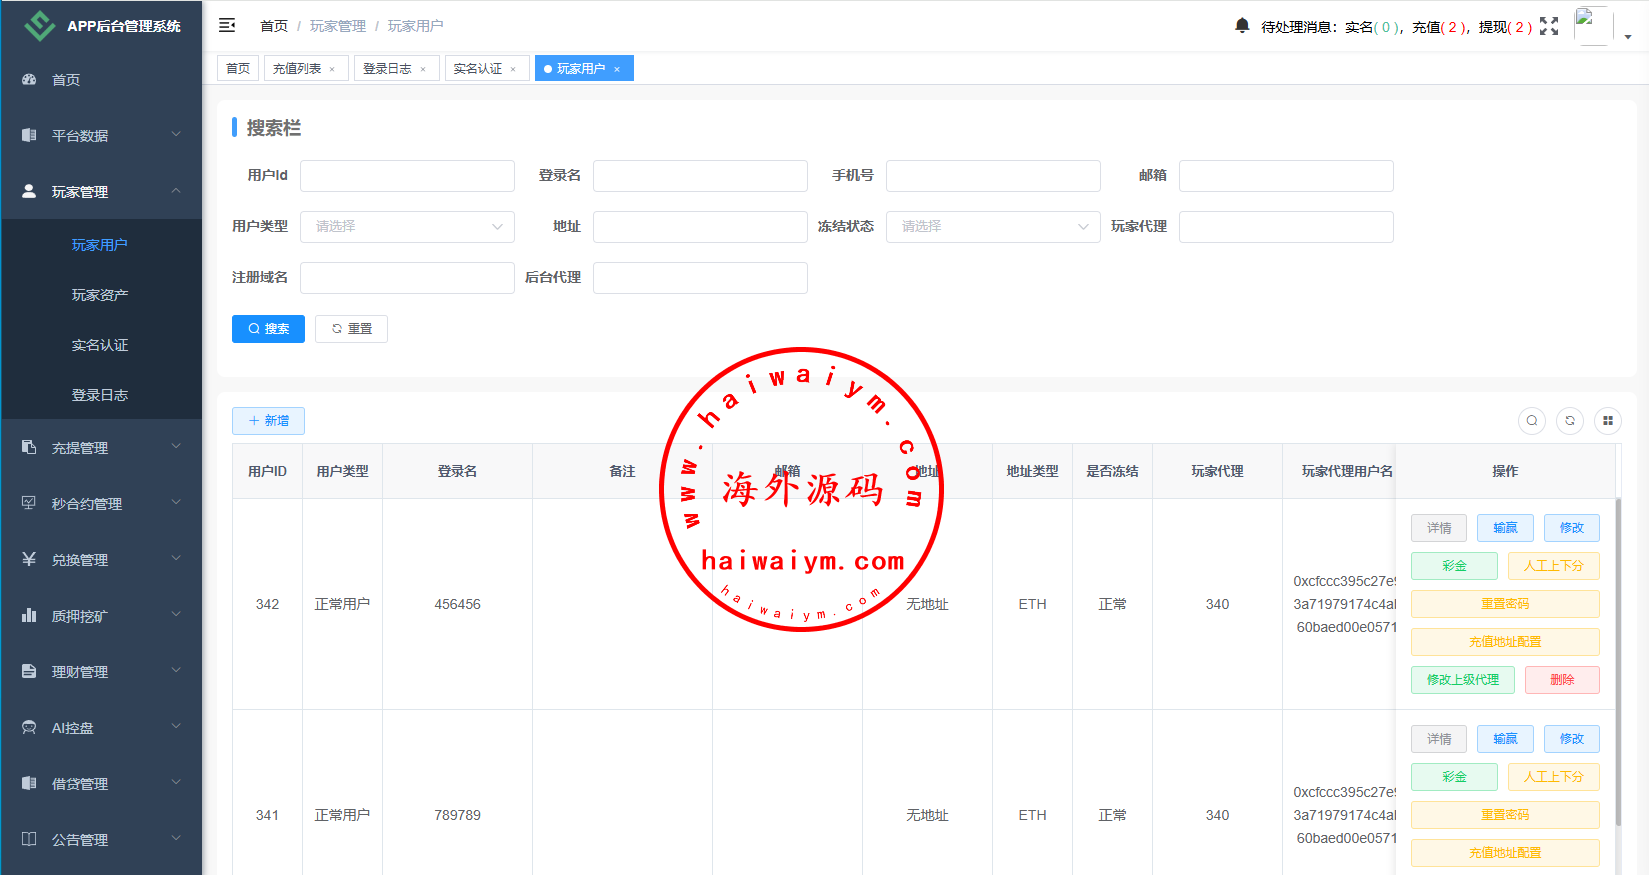
Task: Click the 平台数据 sidebar icon
Action: coord(29,135)
